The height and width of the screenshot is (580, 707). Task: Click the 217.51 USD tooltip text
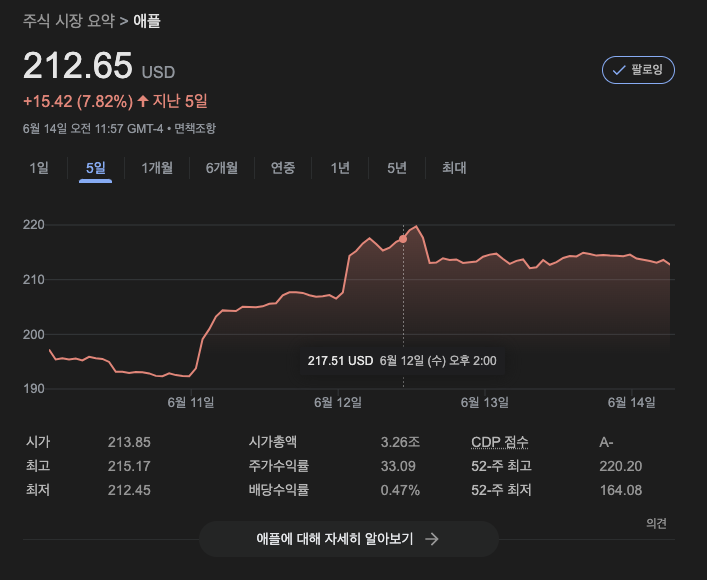[x=340, y=361]
